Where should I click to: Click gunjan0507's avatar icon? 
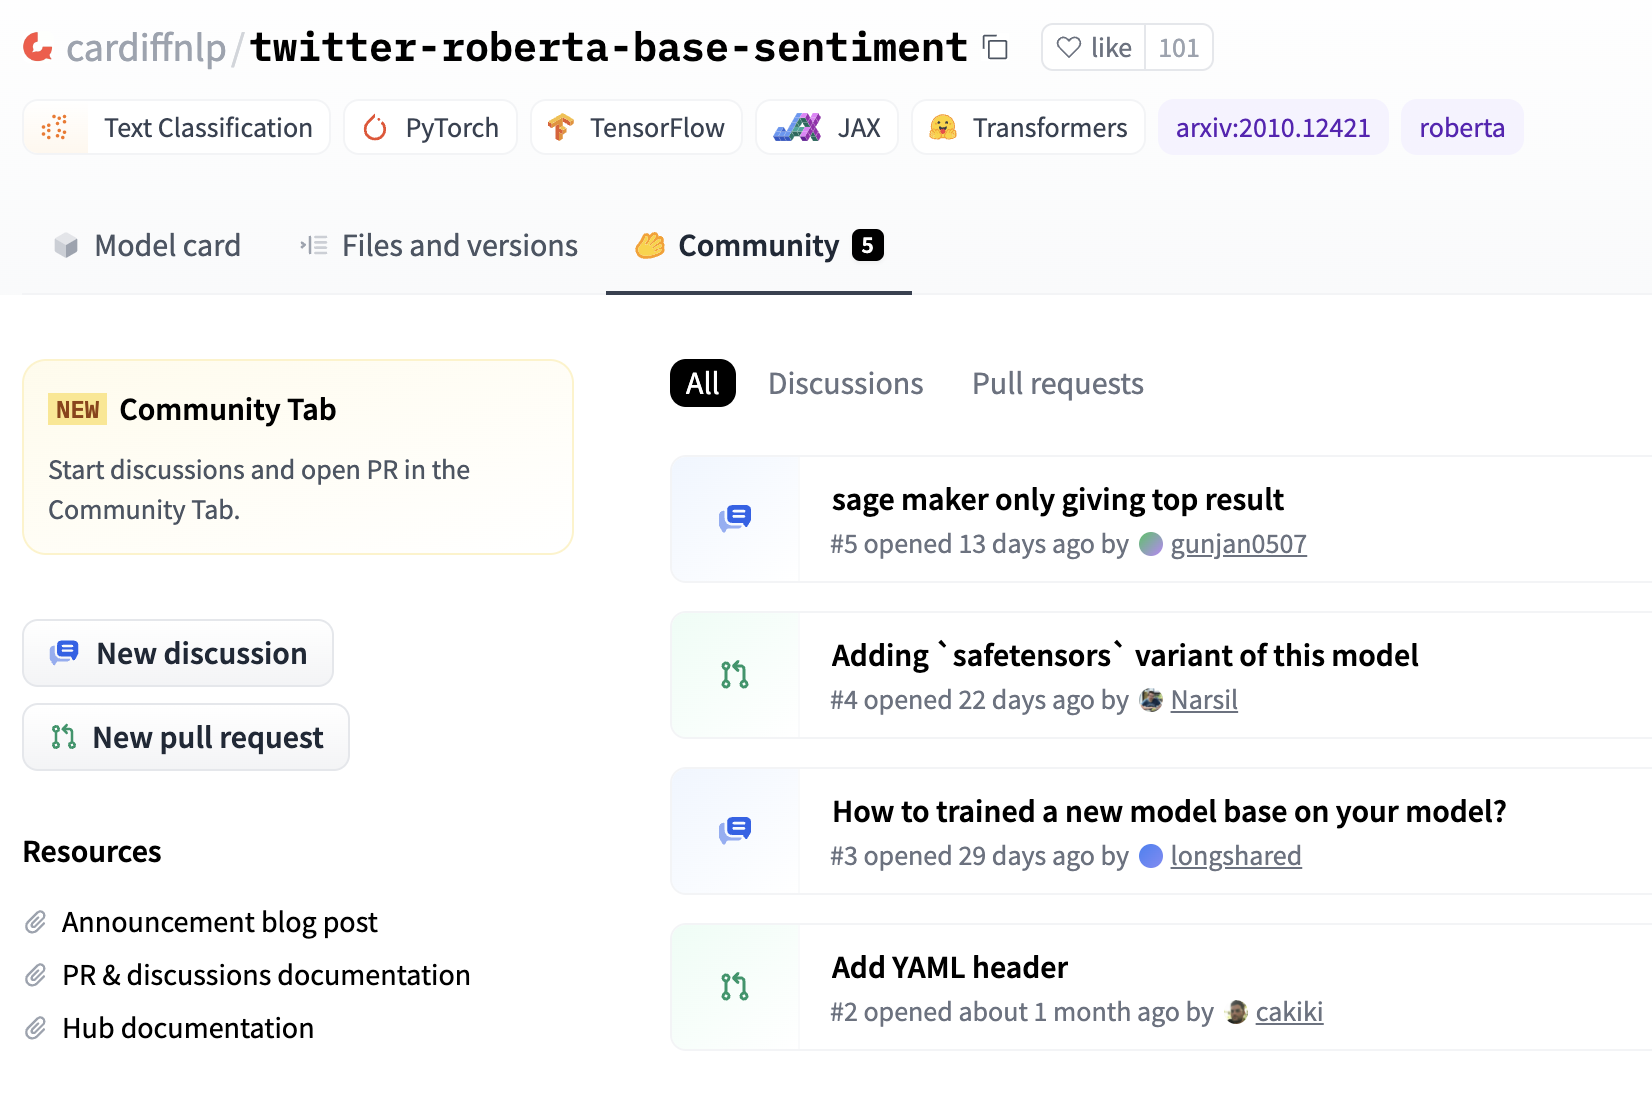click(1151, 543)
